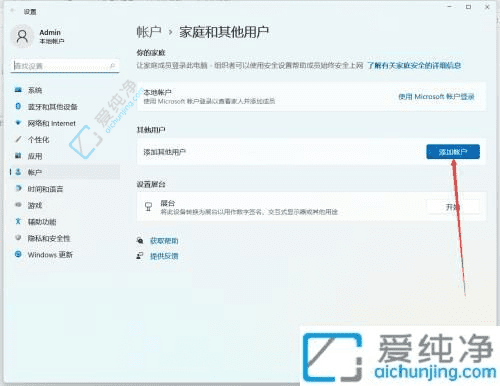Click the Admin account name

(50, 32)
